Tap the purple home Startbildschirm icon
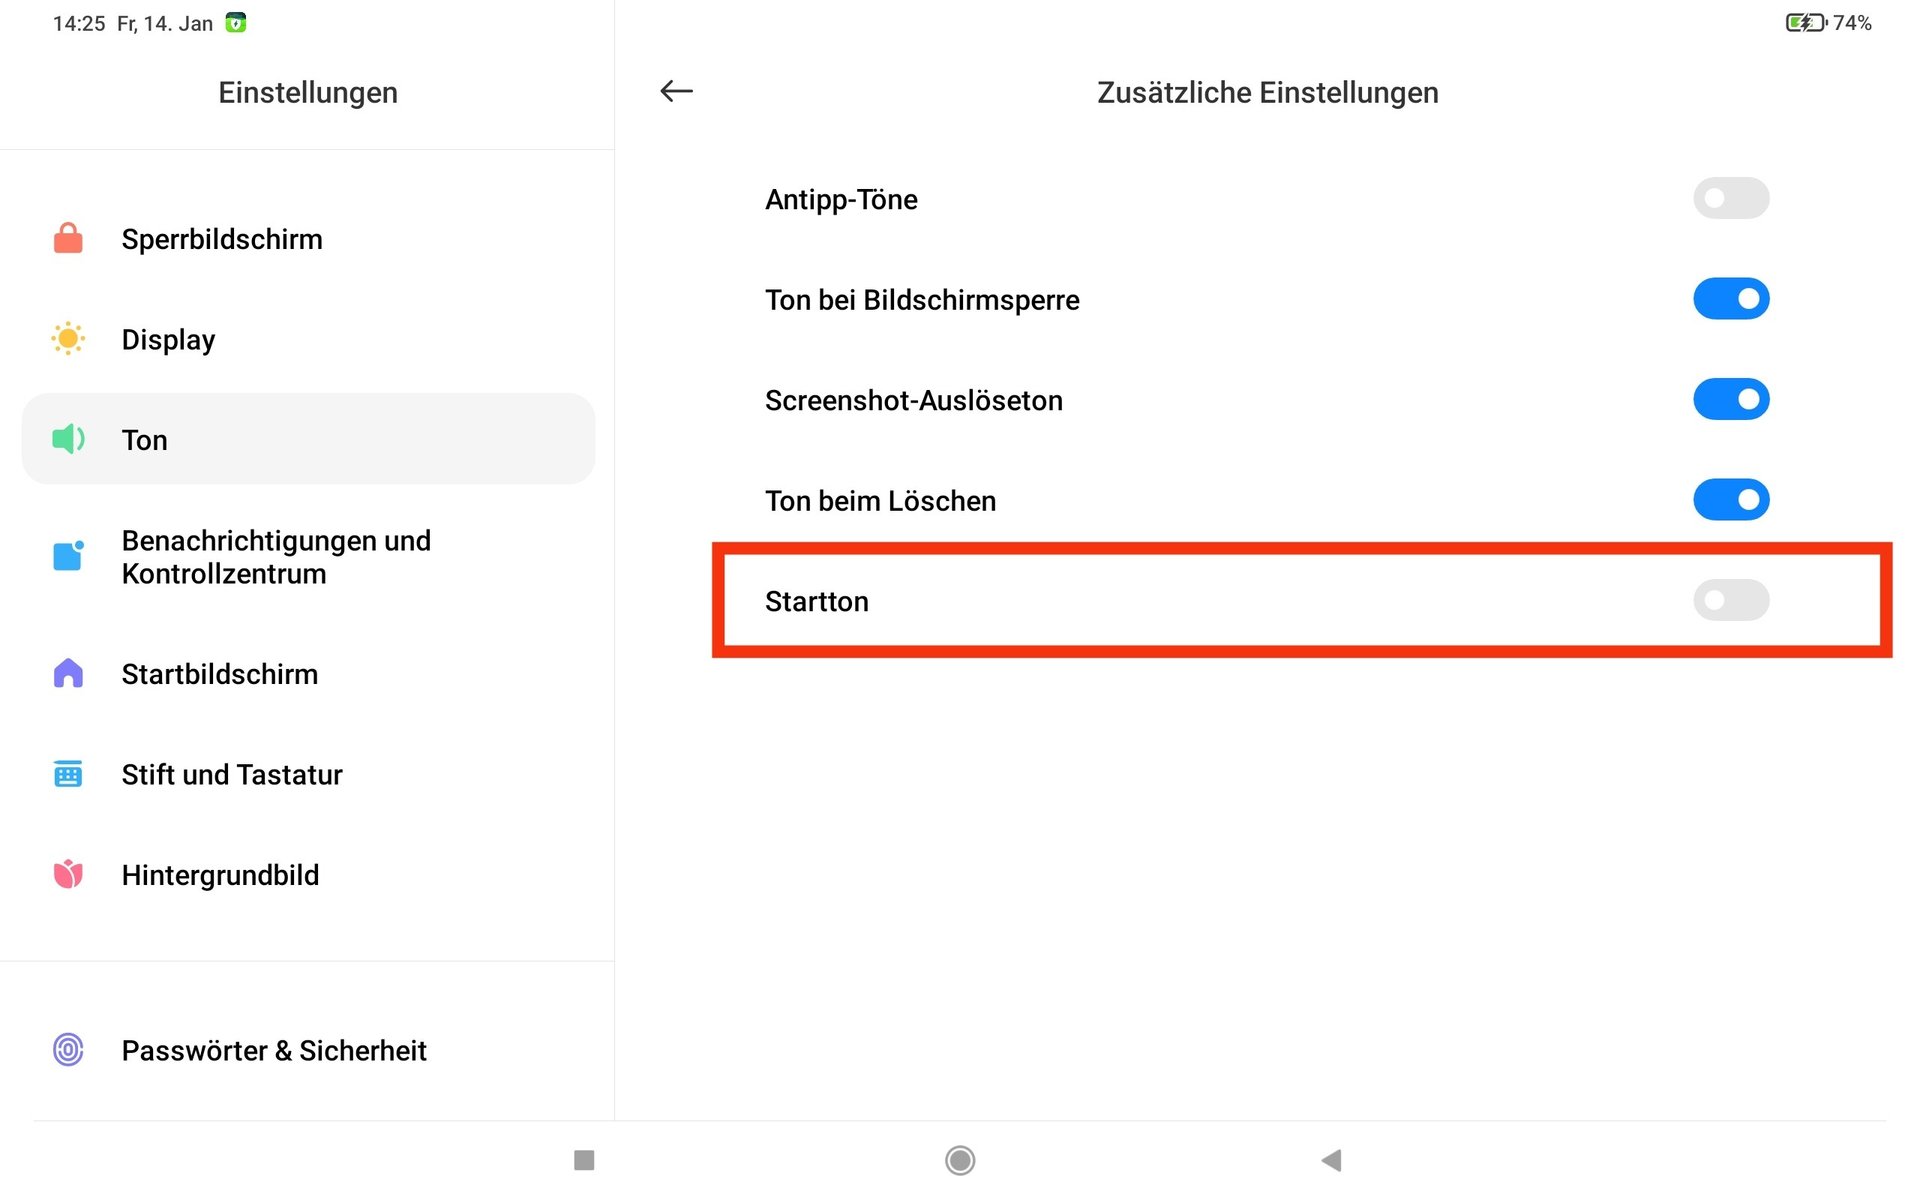The image size is (1920, 1200). tap(68, 673)
